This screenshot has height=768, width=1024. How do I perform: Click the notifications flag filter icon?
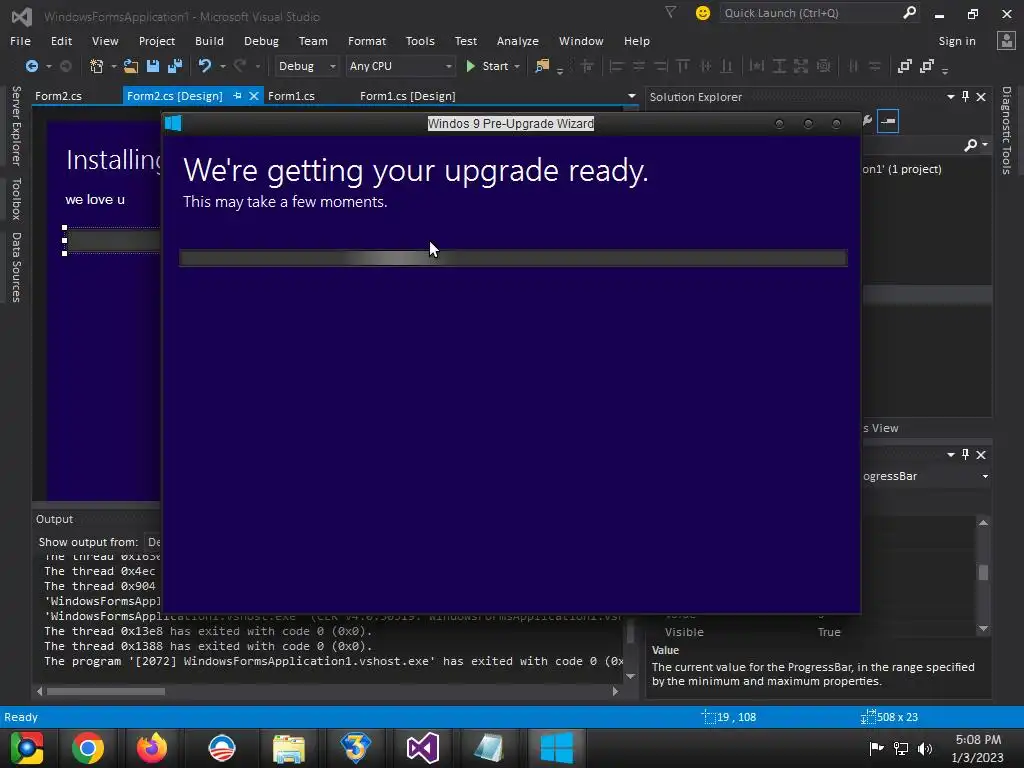[x=671, y=12]
